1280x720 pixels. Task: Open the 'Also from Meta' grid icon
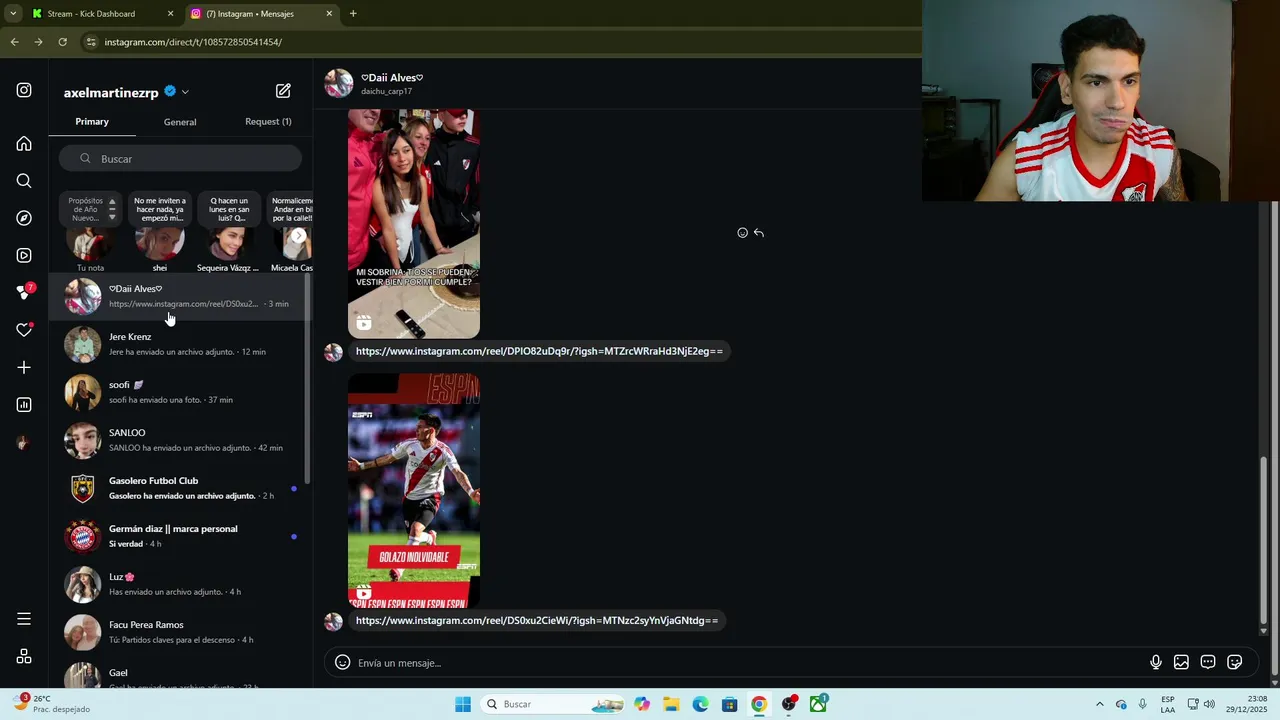pyautogui.click(x=24, y=656)
